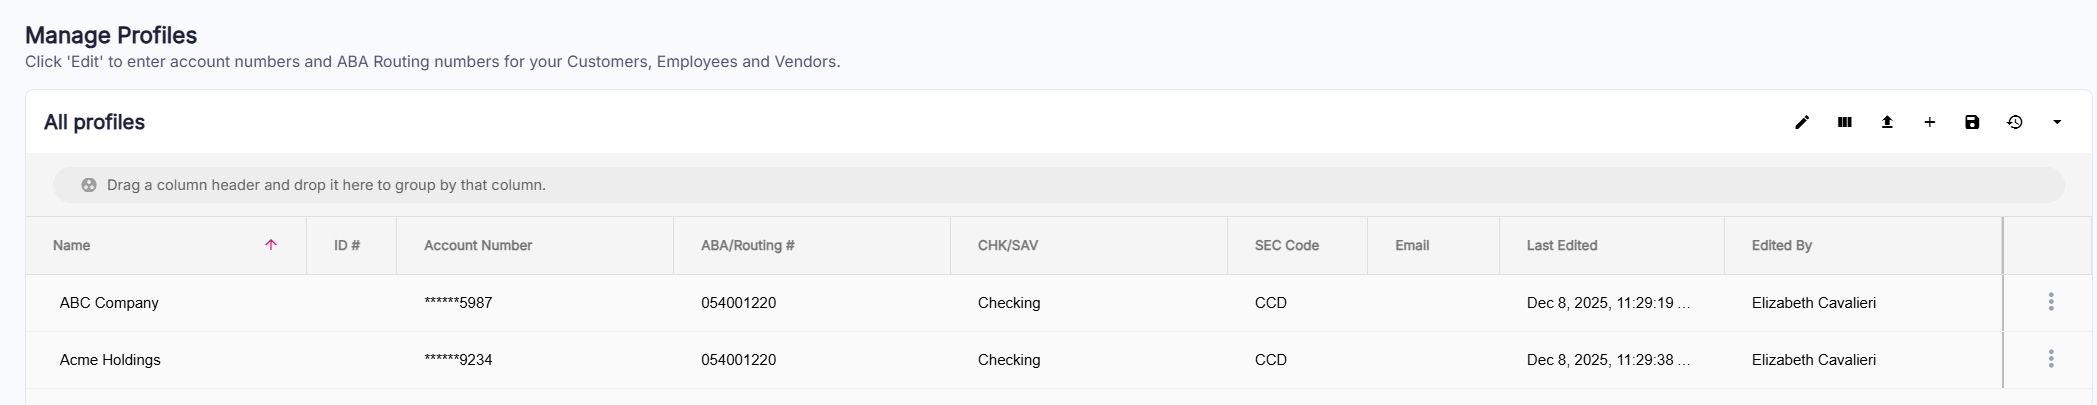The height and width of the screenshot is (405, 2097).
Task: Click the save floppy disk icon
Action: [x=1972, y=122]
